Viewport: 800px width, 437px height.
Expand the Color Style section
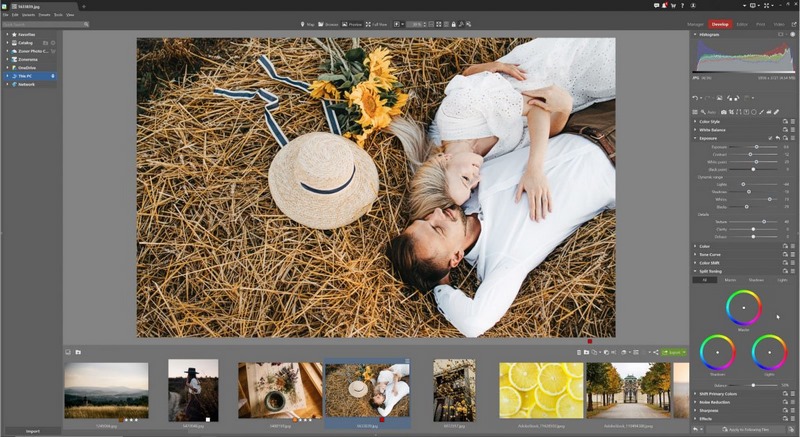pos(709,121)
